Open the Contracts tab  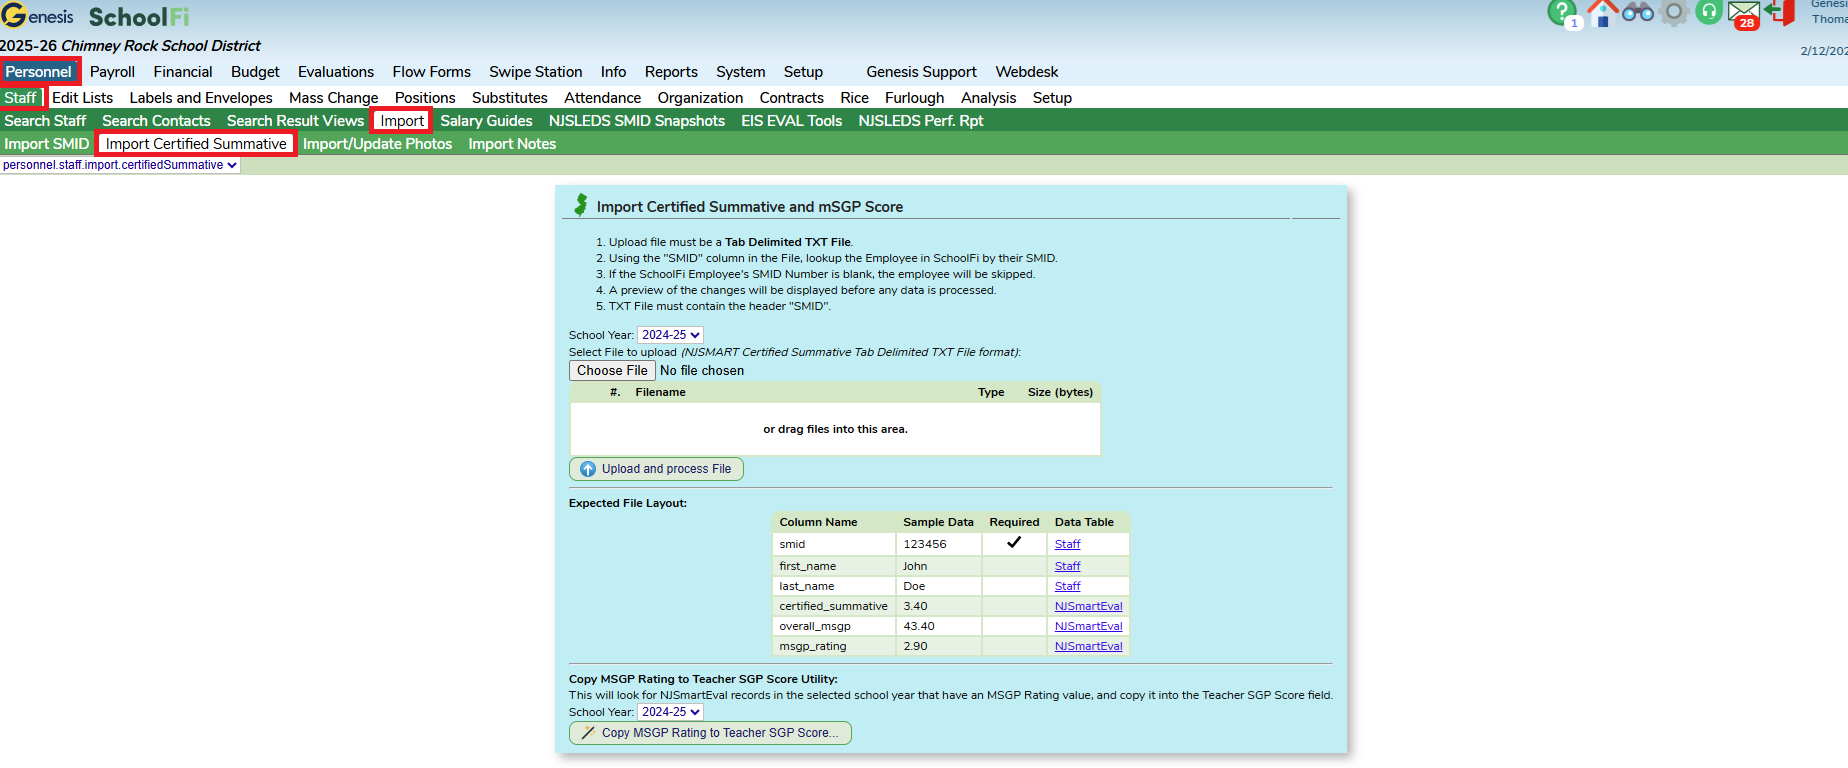pyautogui.click(x=791, y=98)
